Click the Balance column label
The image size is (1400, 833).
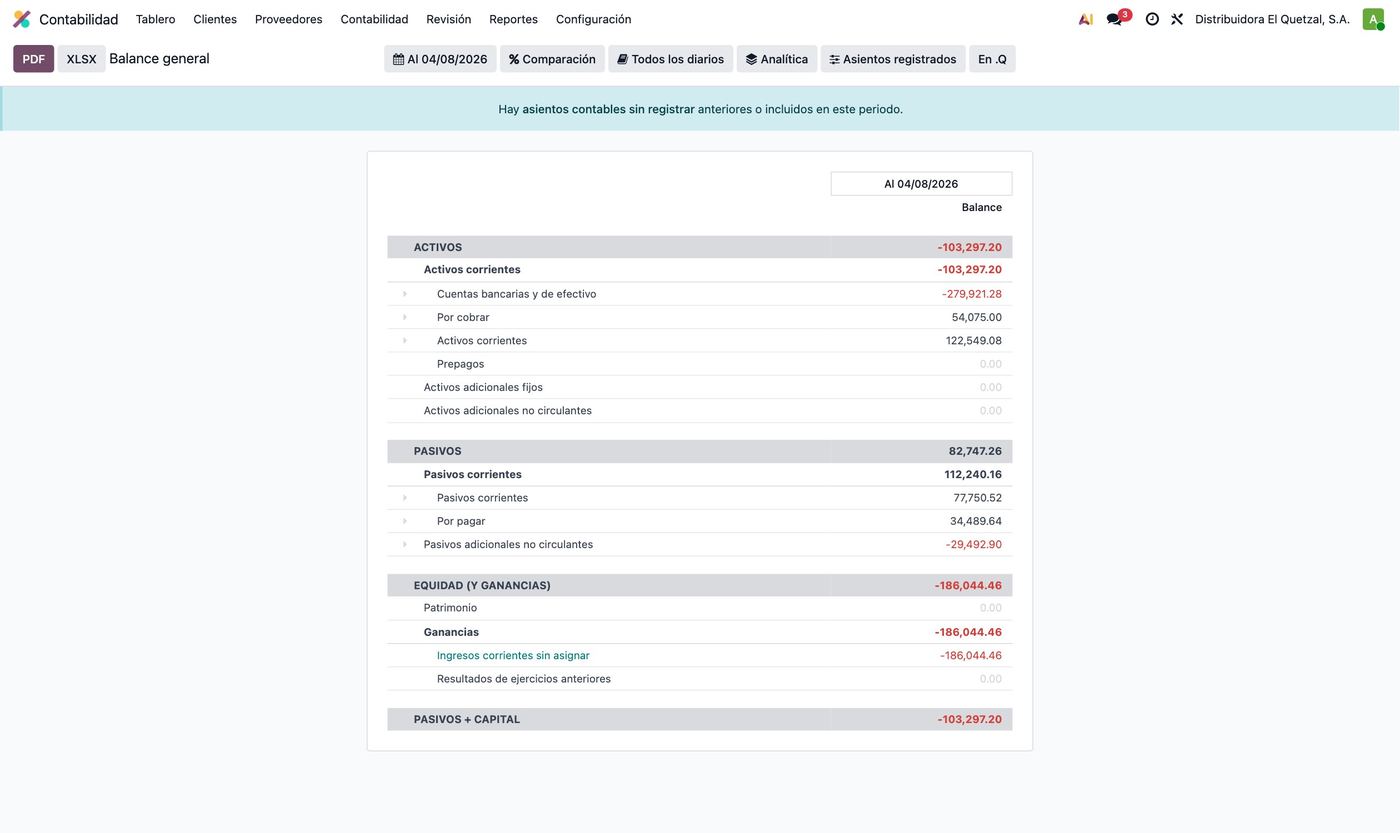982,208
